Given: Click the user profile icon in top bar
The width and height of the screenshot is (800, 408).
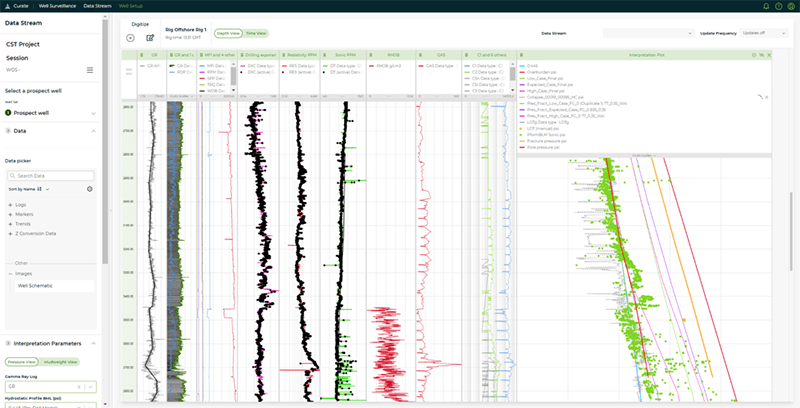Looking at the screenshot, I should click(791, 5).
